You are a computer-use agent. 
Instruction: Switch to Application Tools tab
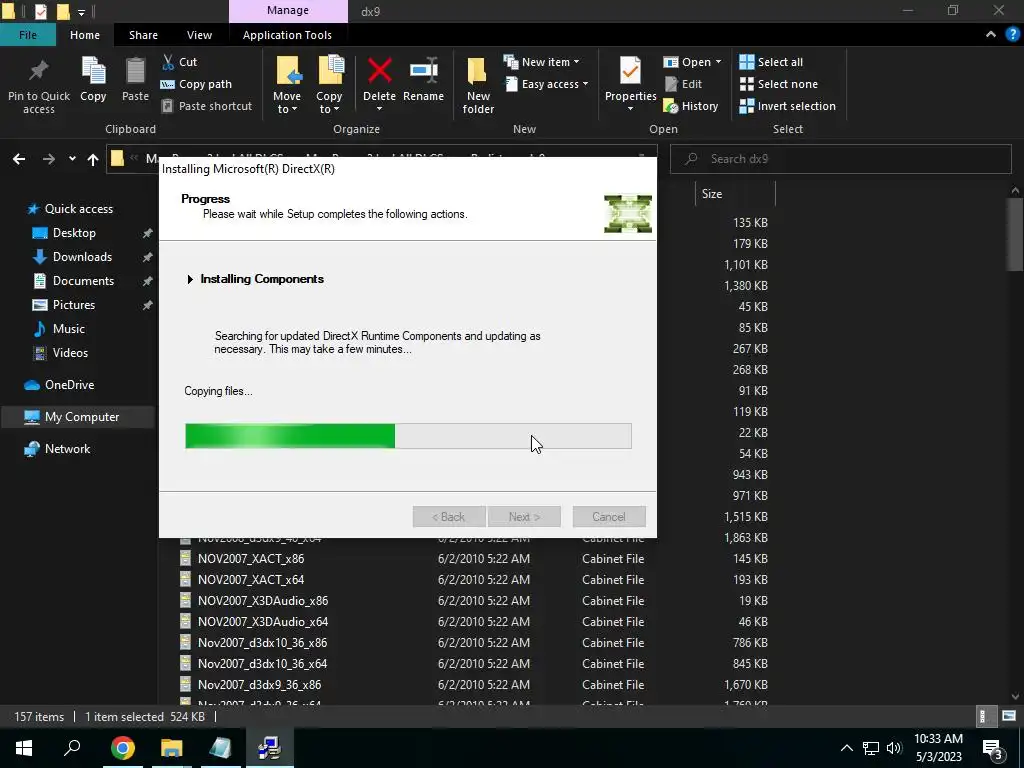click(287, 35)
